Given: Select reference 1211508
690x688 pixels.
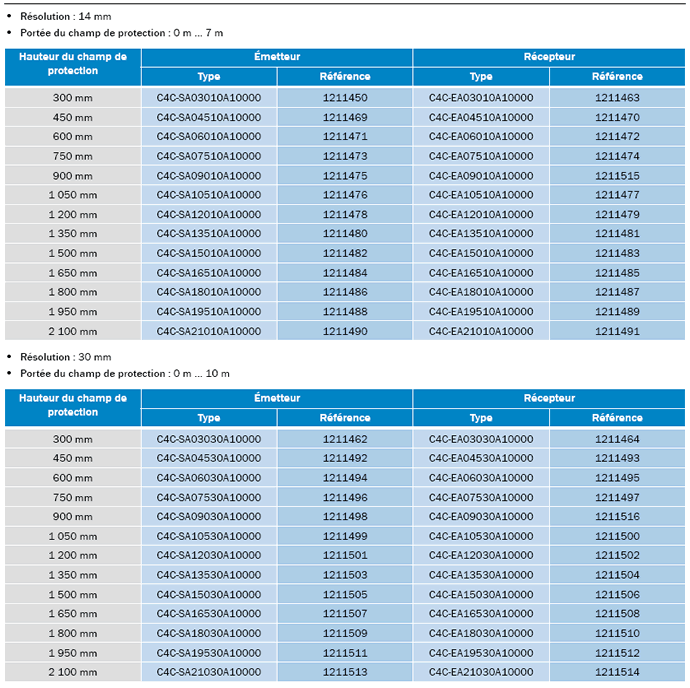Looking at the screenshot, I should tap(617, 614).
